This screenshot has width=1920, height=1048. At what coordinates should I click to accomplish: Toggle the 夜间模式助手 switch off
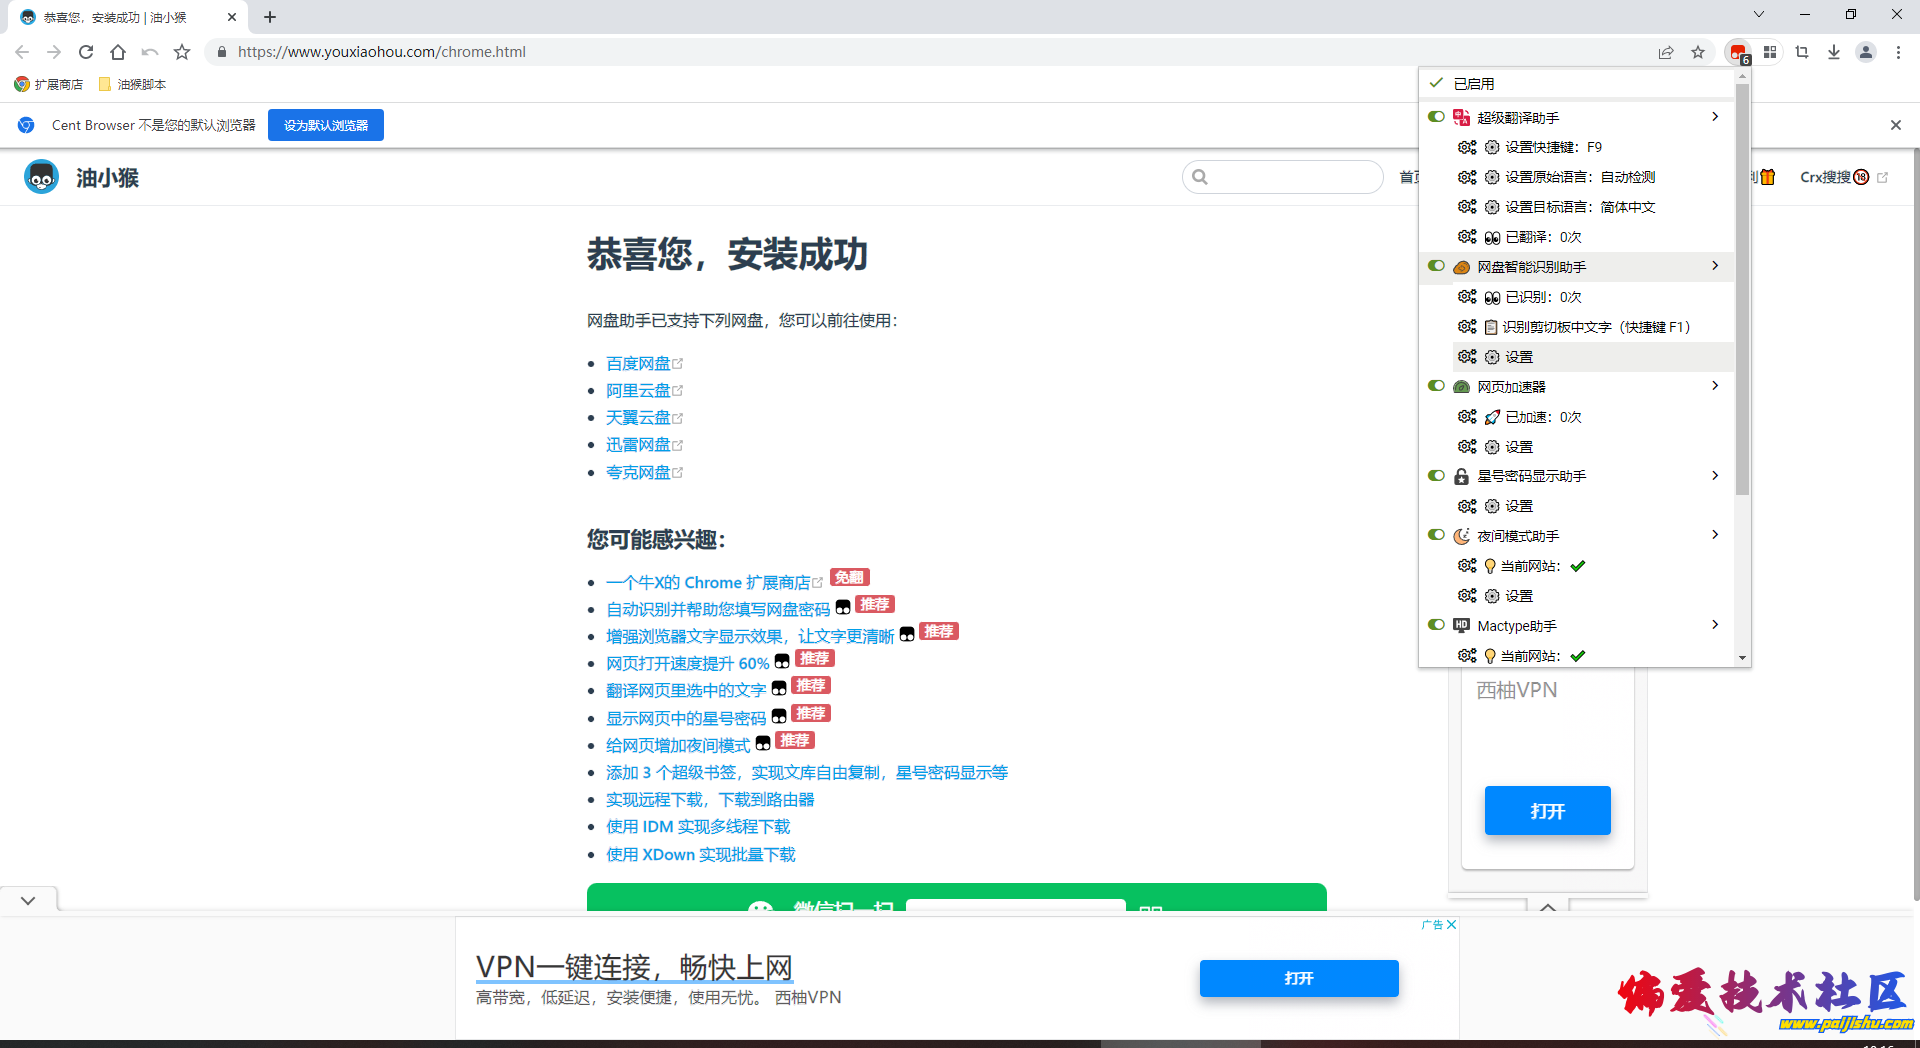pos(1437,534)
